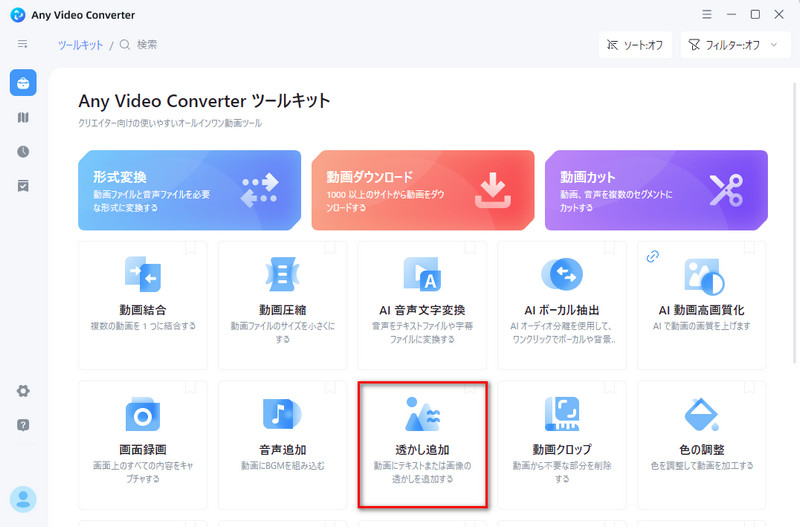Bookmark the 画面録画 card
The height and width of the screenshot is (527, 800).
point(190,388)
